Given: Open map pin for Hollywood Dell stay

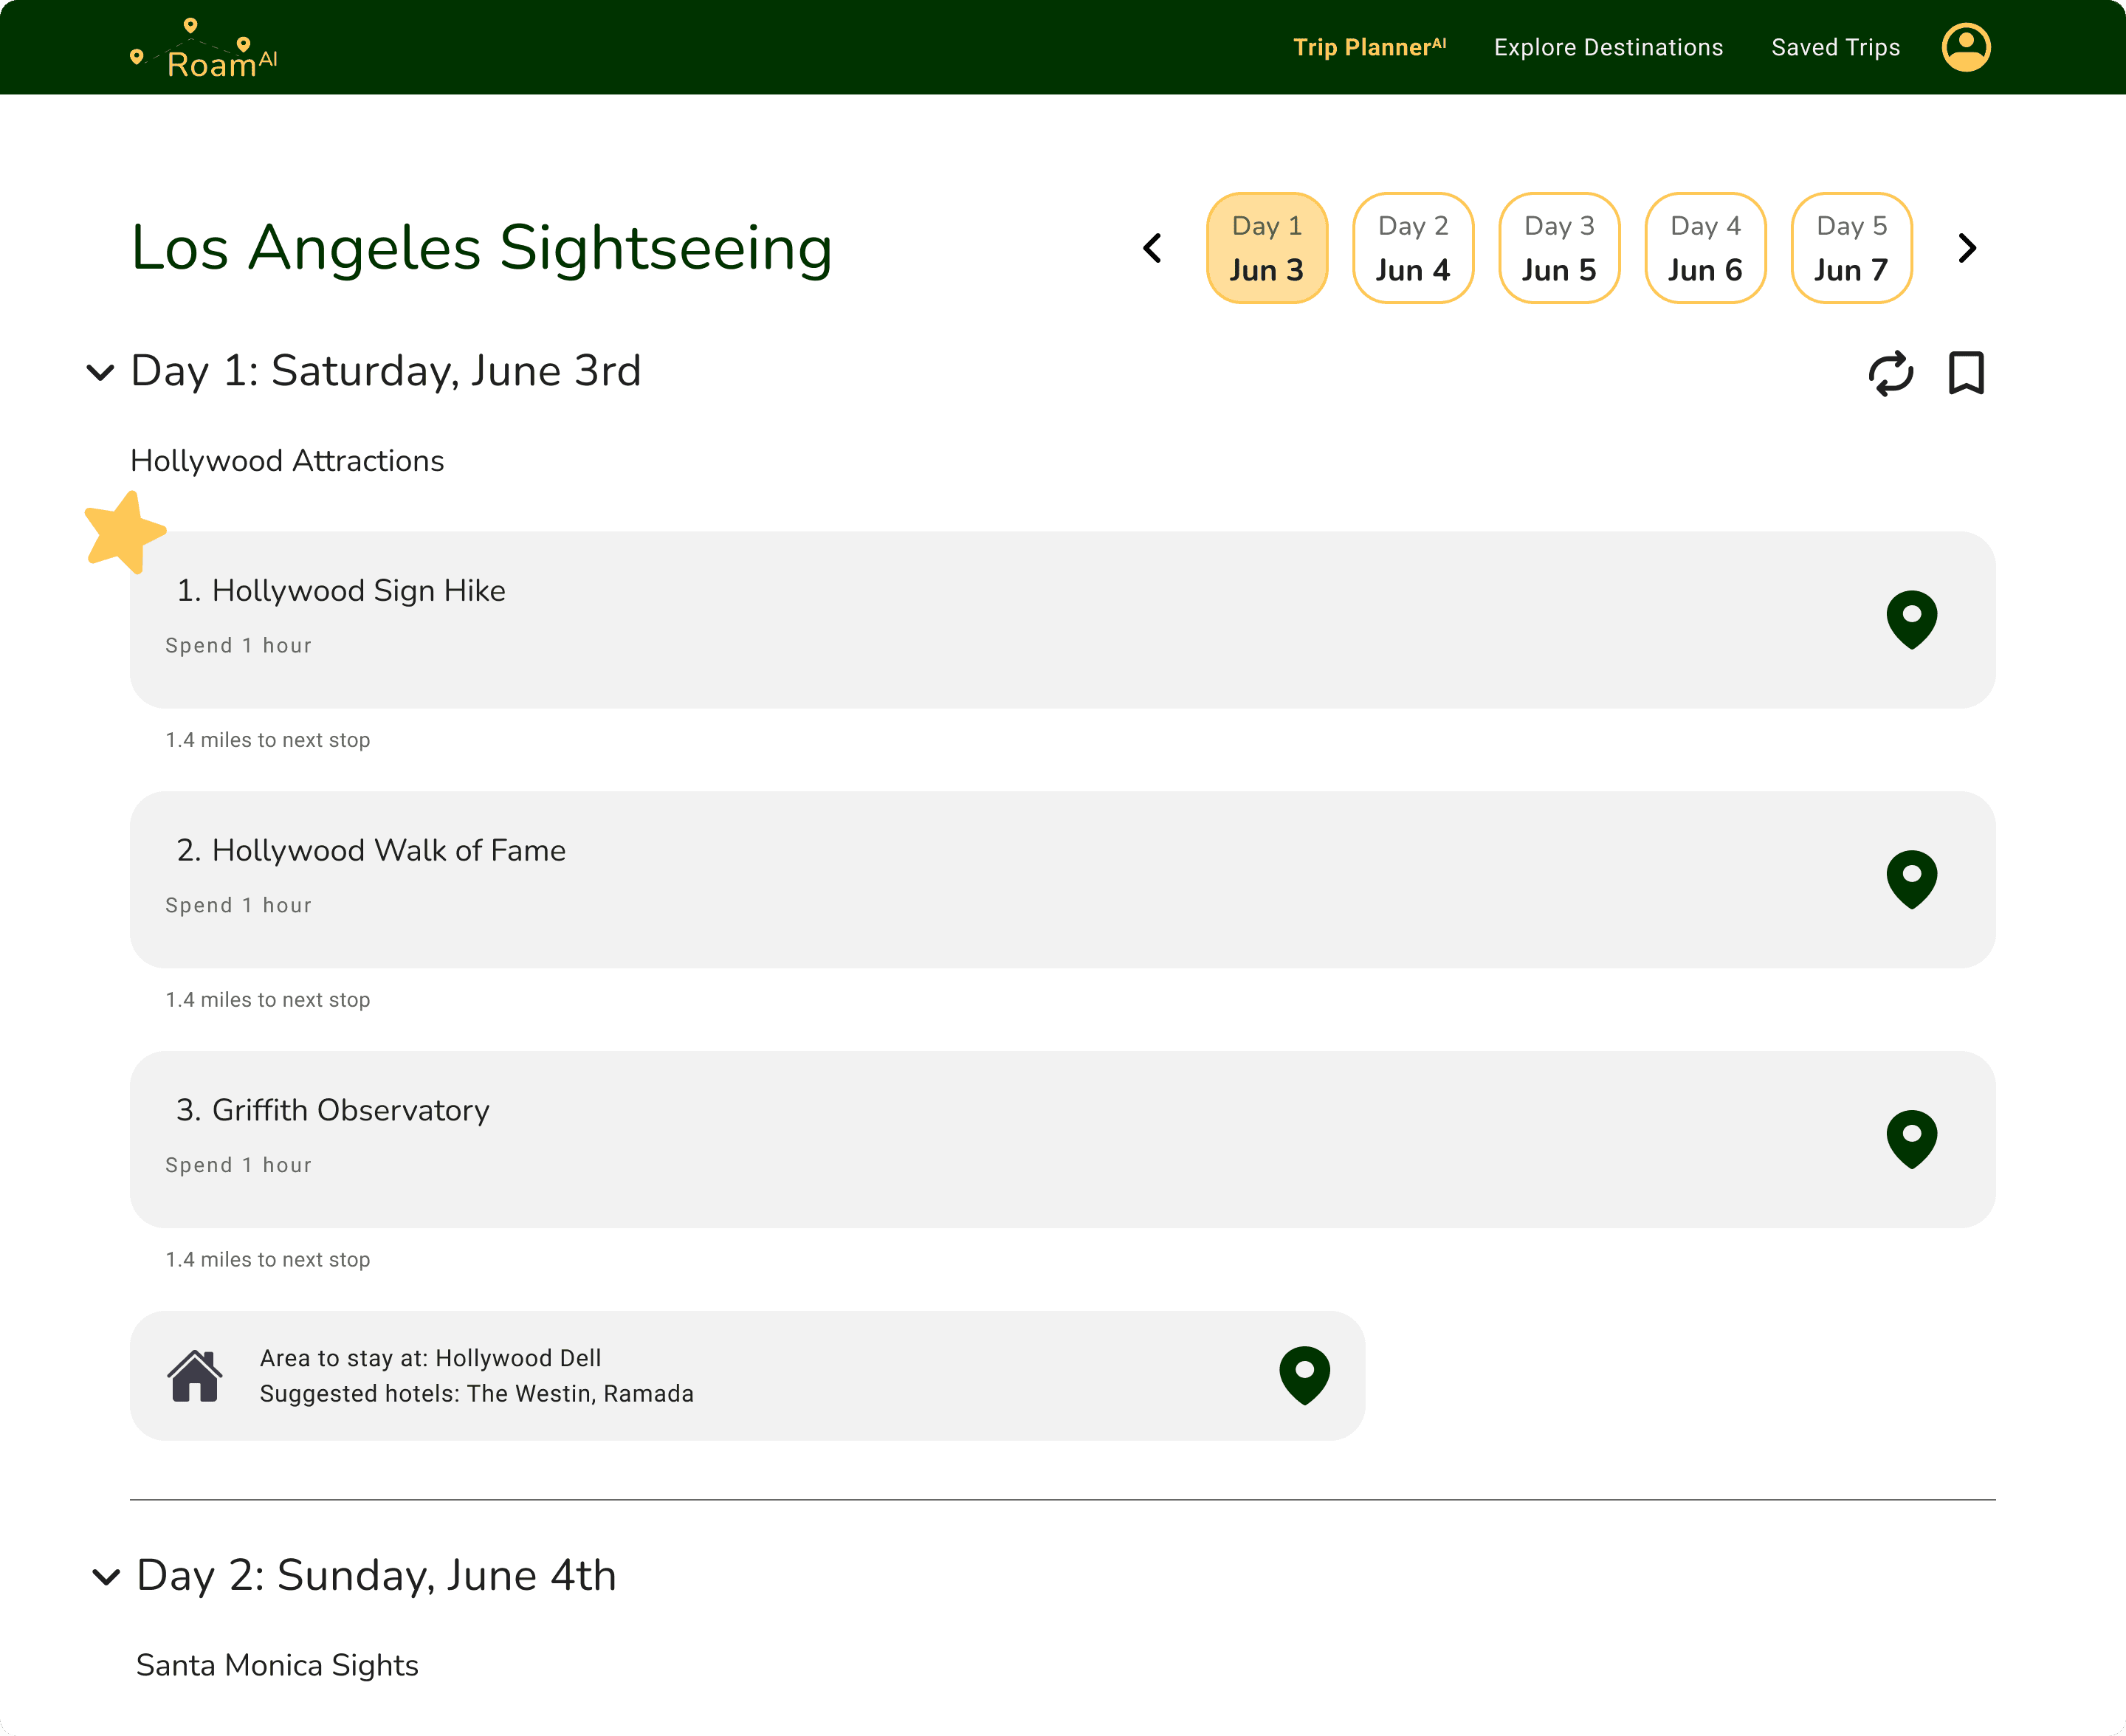Looking at the screenshot, I should coord(1304,1375).
